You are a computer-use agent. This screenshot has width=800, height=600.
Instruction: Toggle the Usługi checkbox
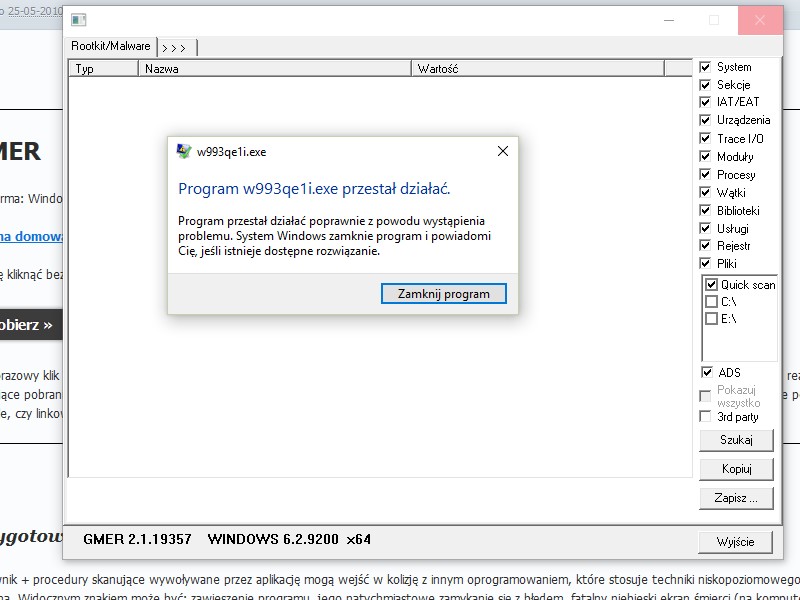(x=705, y=228)
